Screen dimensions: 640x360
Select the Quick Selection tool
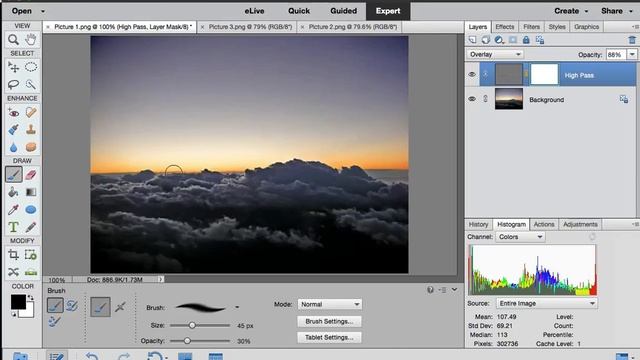tap(31, 84)
